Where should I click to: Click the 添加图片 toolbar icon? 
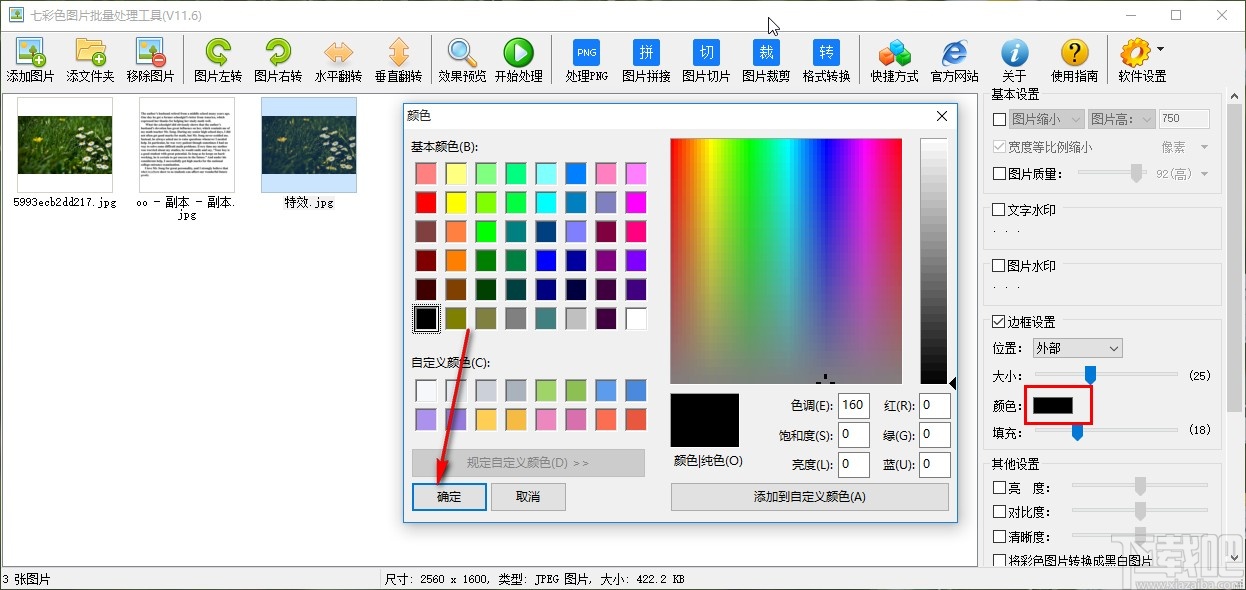tap(31, 60)
